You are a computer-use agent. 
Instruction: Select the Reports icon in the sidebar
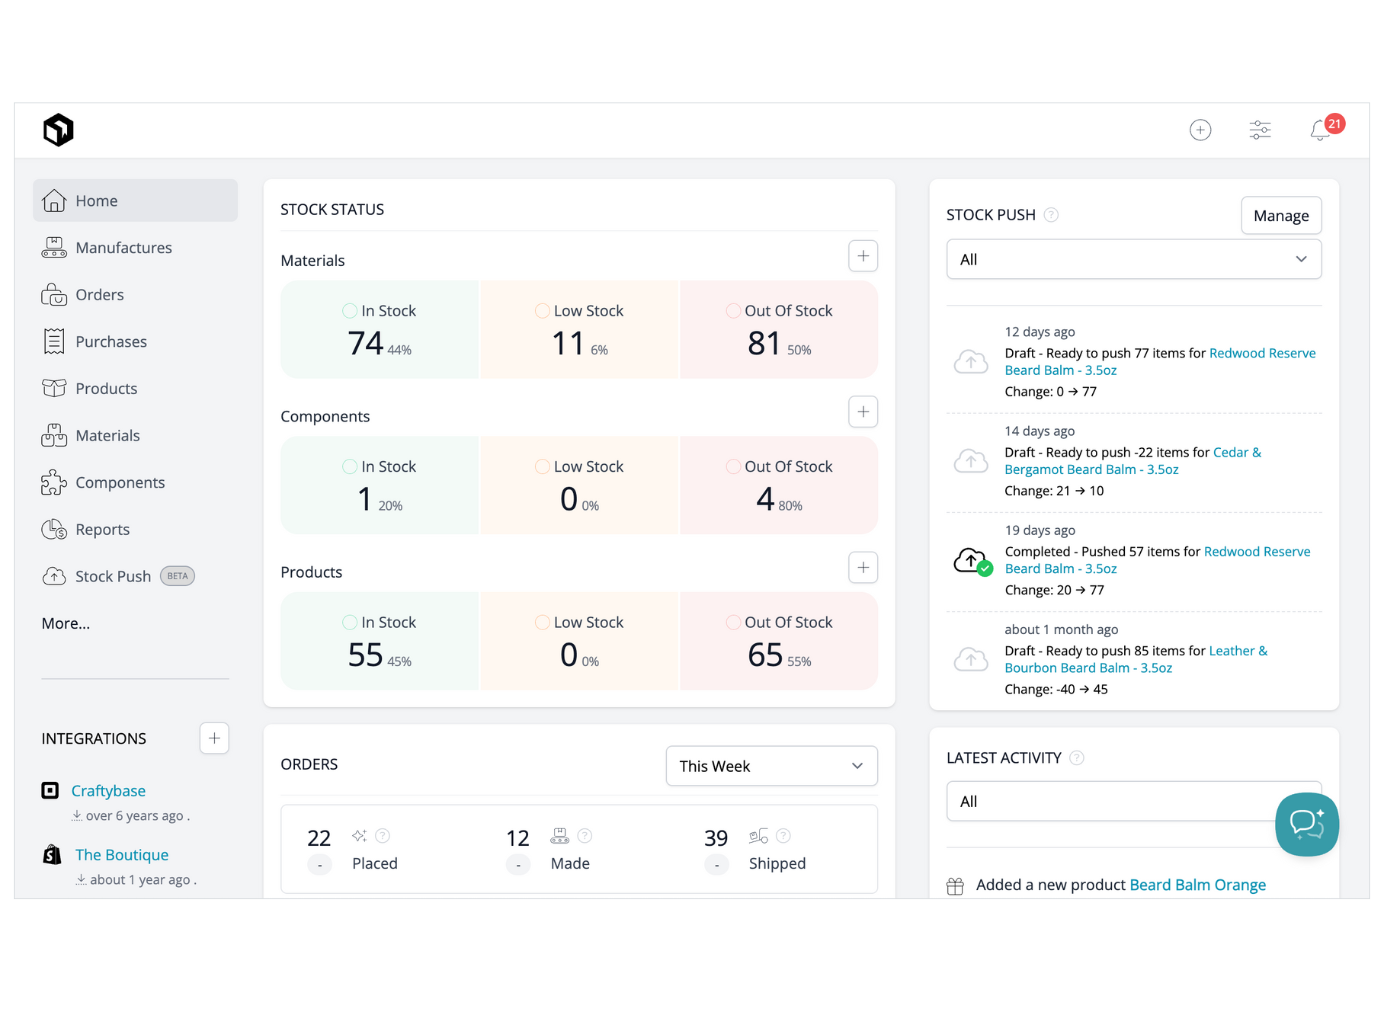click(x=55, y=529)
